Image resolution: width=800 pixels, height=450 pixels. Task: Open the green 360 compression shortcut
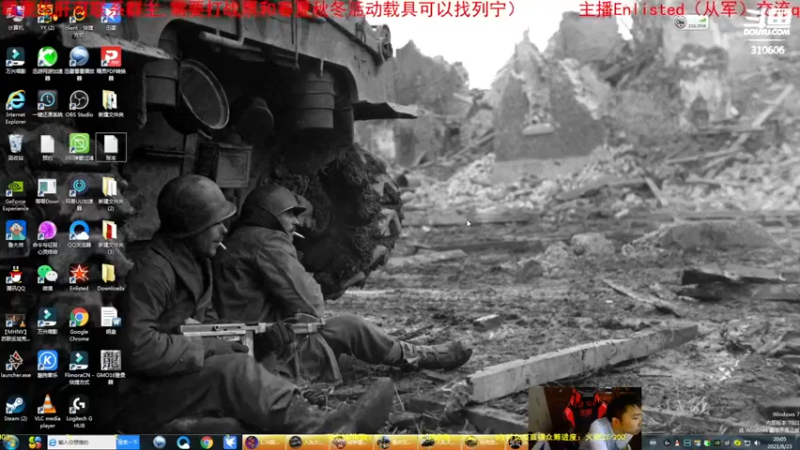tap(79, 147)
